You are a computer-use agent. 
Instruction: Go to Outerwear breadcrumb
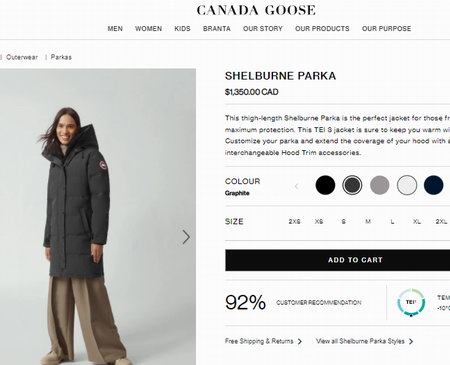click(x=22, y=57)
